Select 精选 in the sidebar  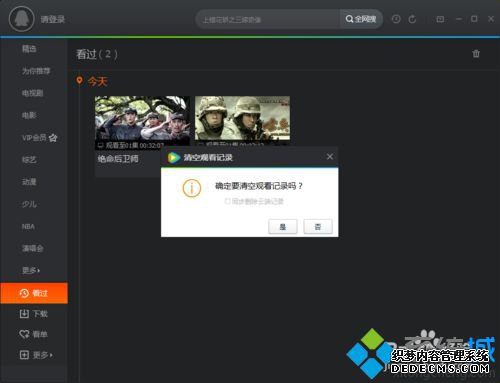pos(29,49)
